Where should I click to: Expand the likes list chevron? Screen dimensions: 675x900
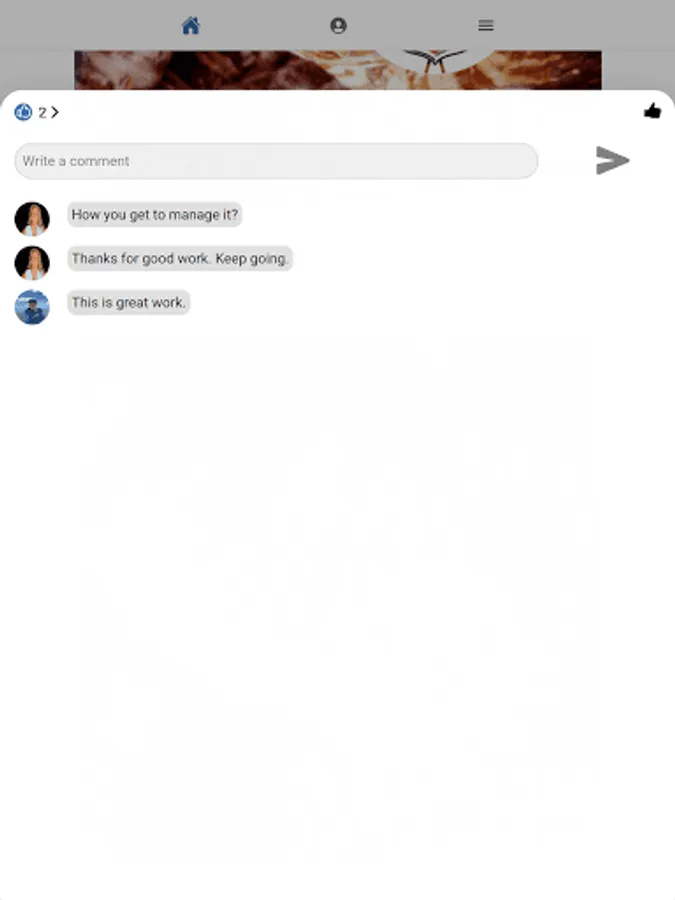tap(55, 112)
